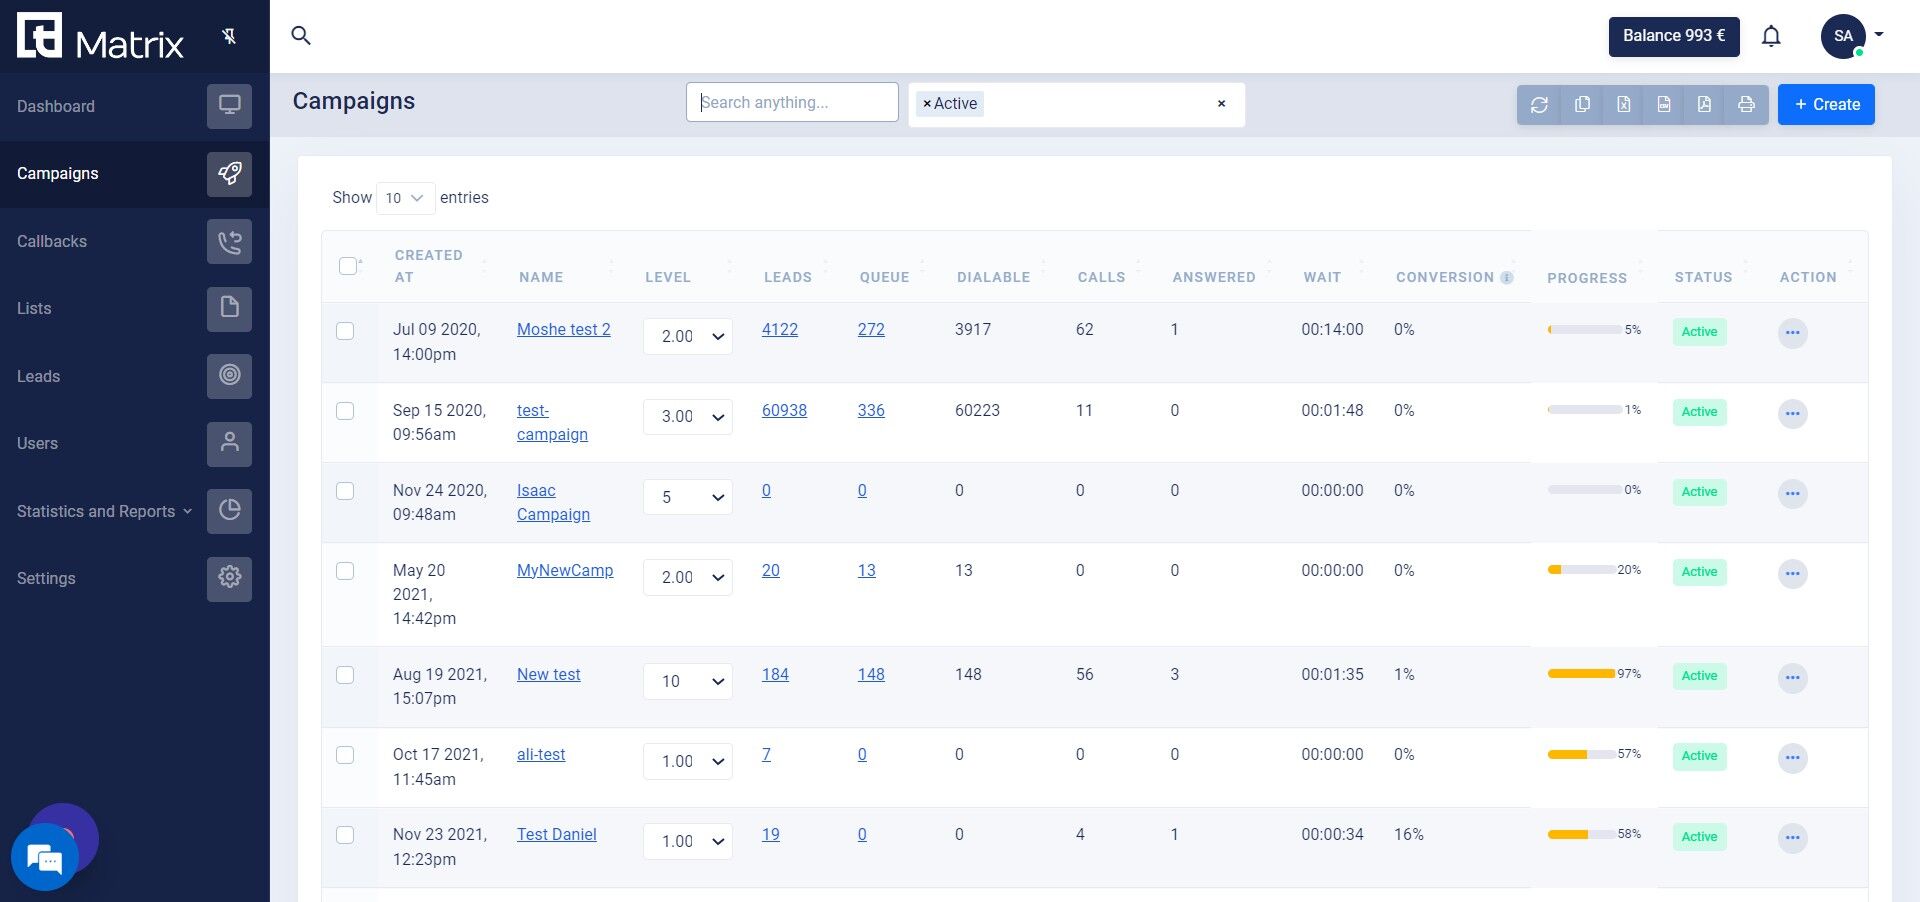Refresh the campaigns table
The image size is (1920, 902).
pyautogui.click(x=1539, y=105)
